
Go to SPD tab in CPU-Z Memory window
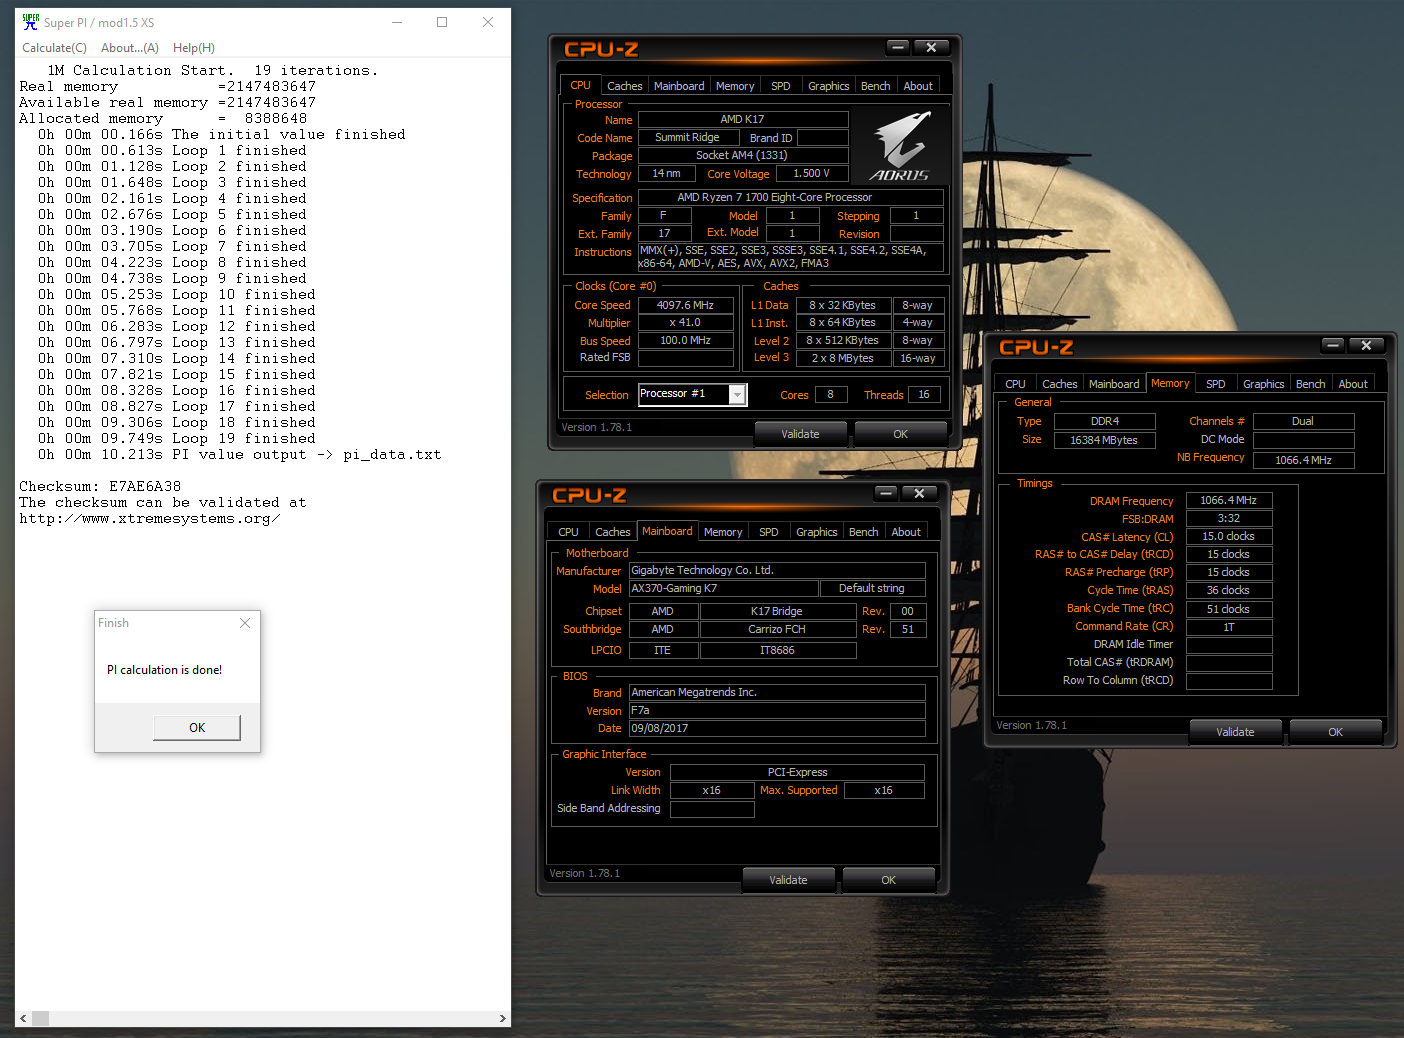[x=1216, y=384]
